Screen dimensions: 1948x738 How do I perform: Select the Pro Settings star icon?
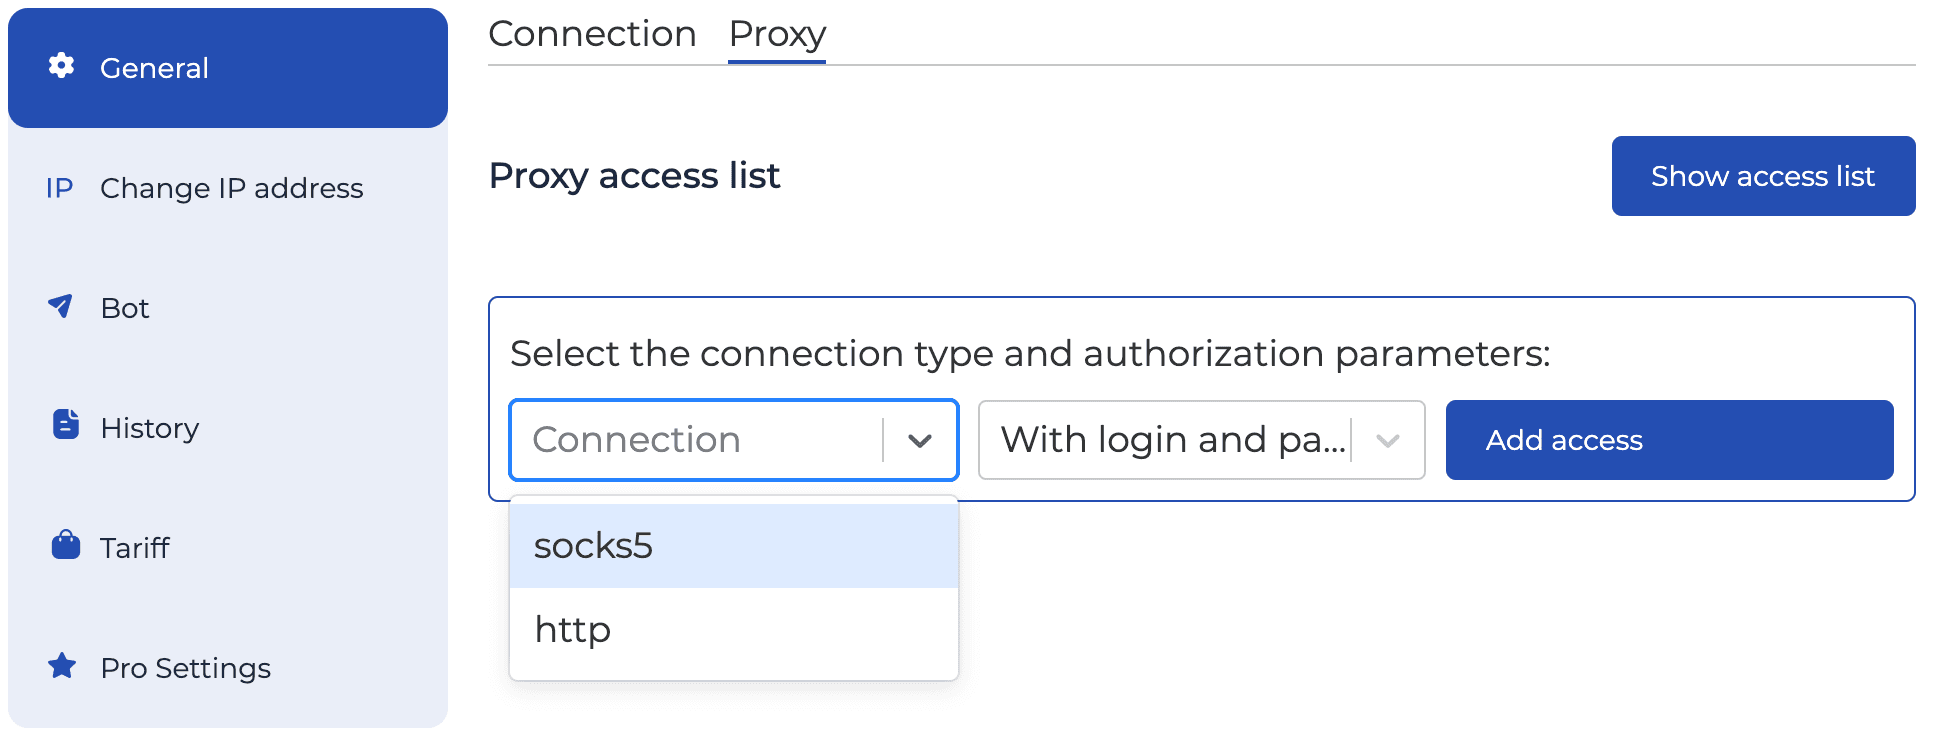coord(62,667)
